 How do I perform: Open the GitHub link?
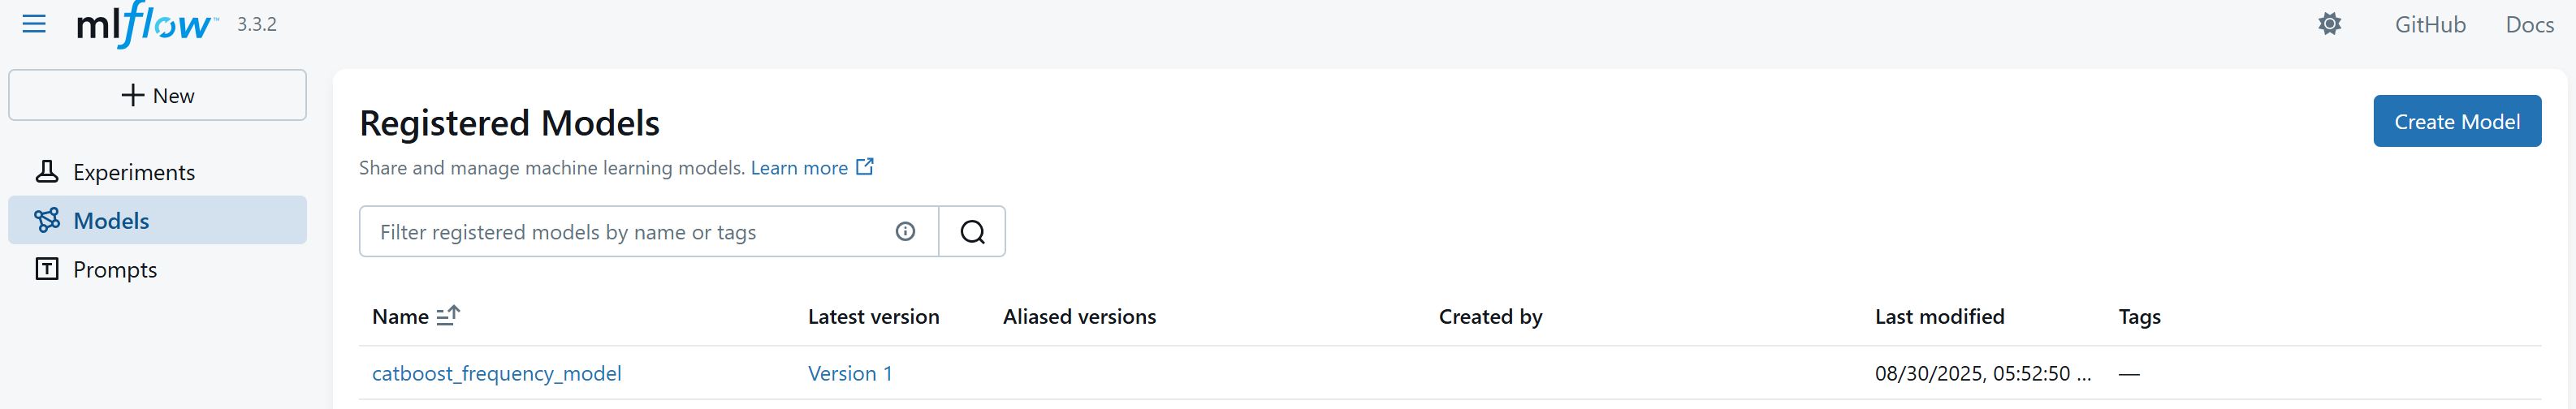[x=2429, y=24]
